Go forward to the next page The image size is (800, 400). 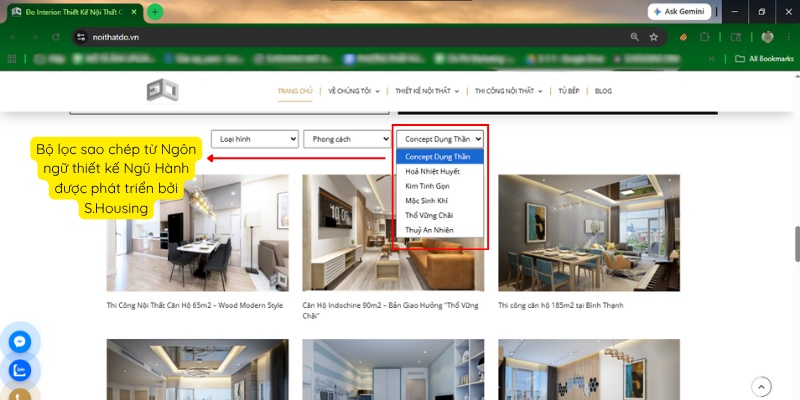point(34,37)
